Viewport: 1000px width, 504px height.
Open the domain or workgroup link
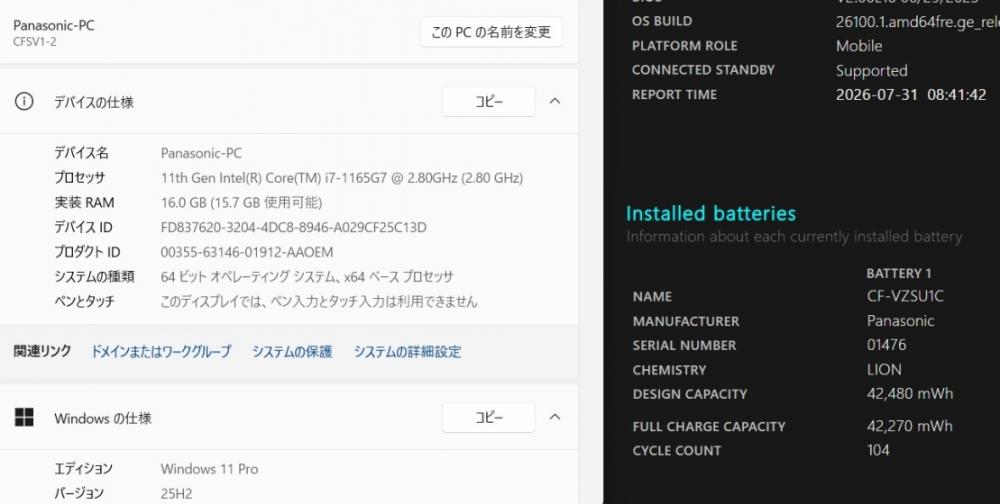[x=161, y=352]
